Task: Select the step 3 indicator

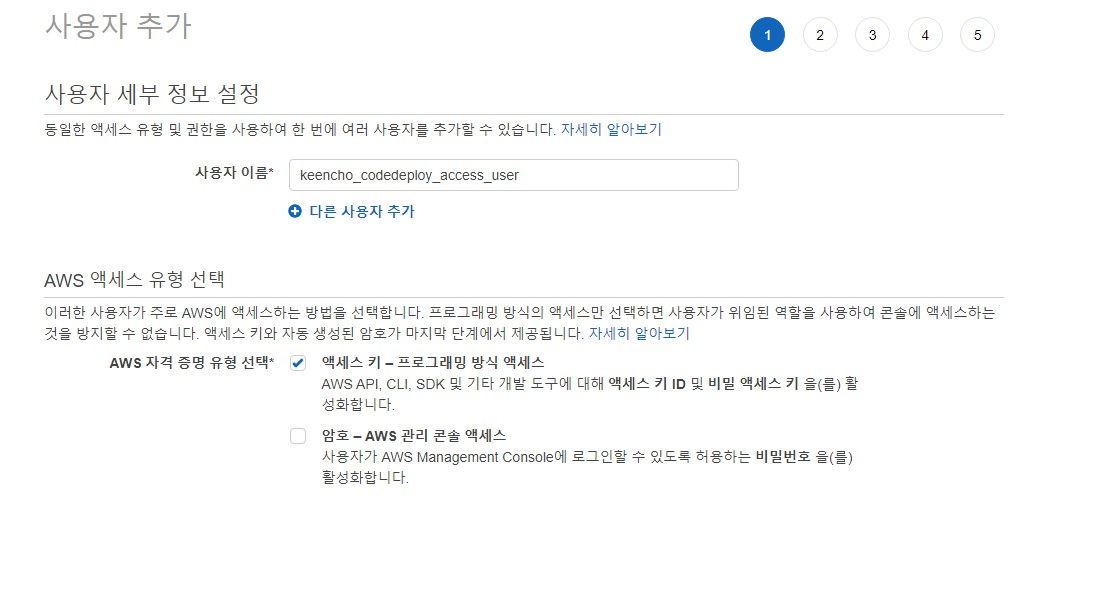Action: [x=872, y=35]
